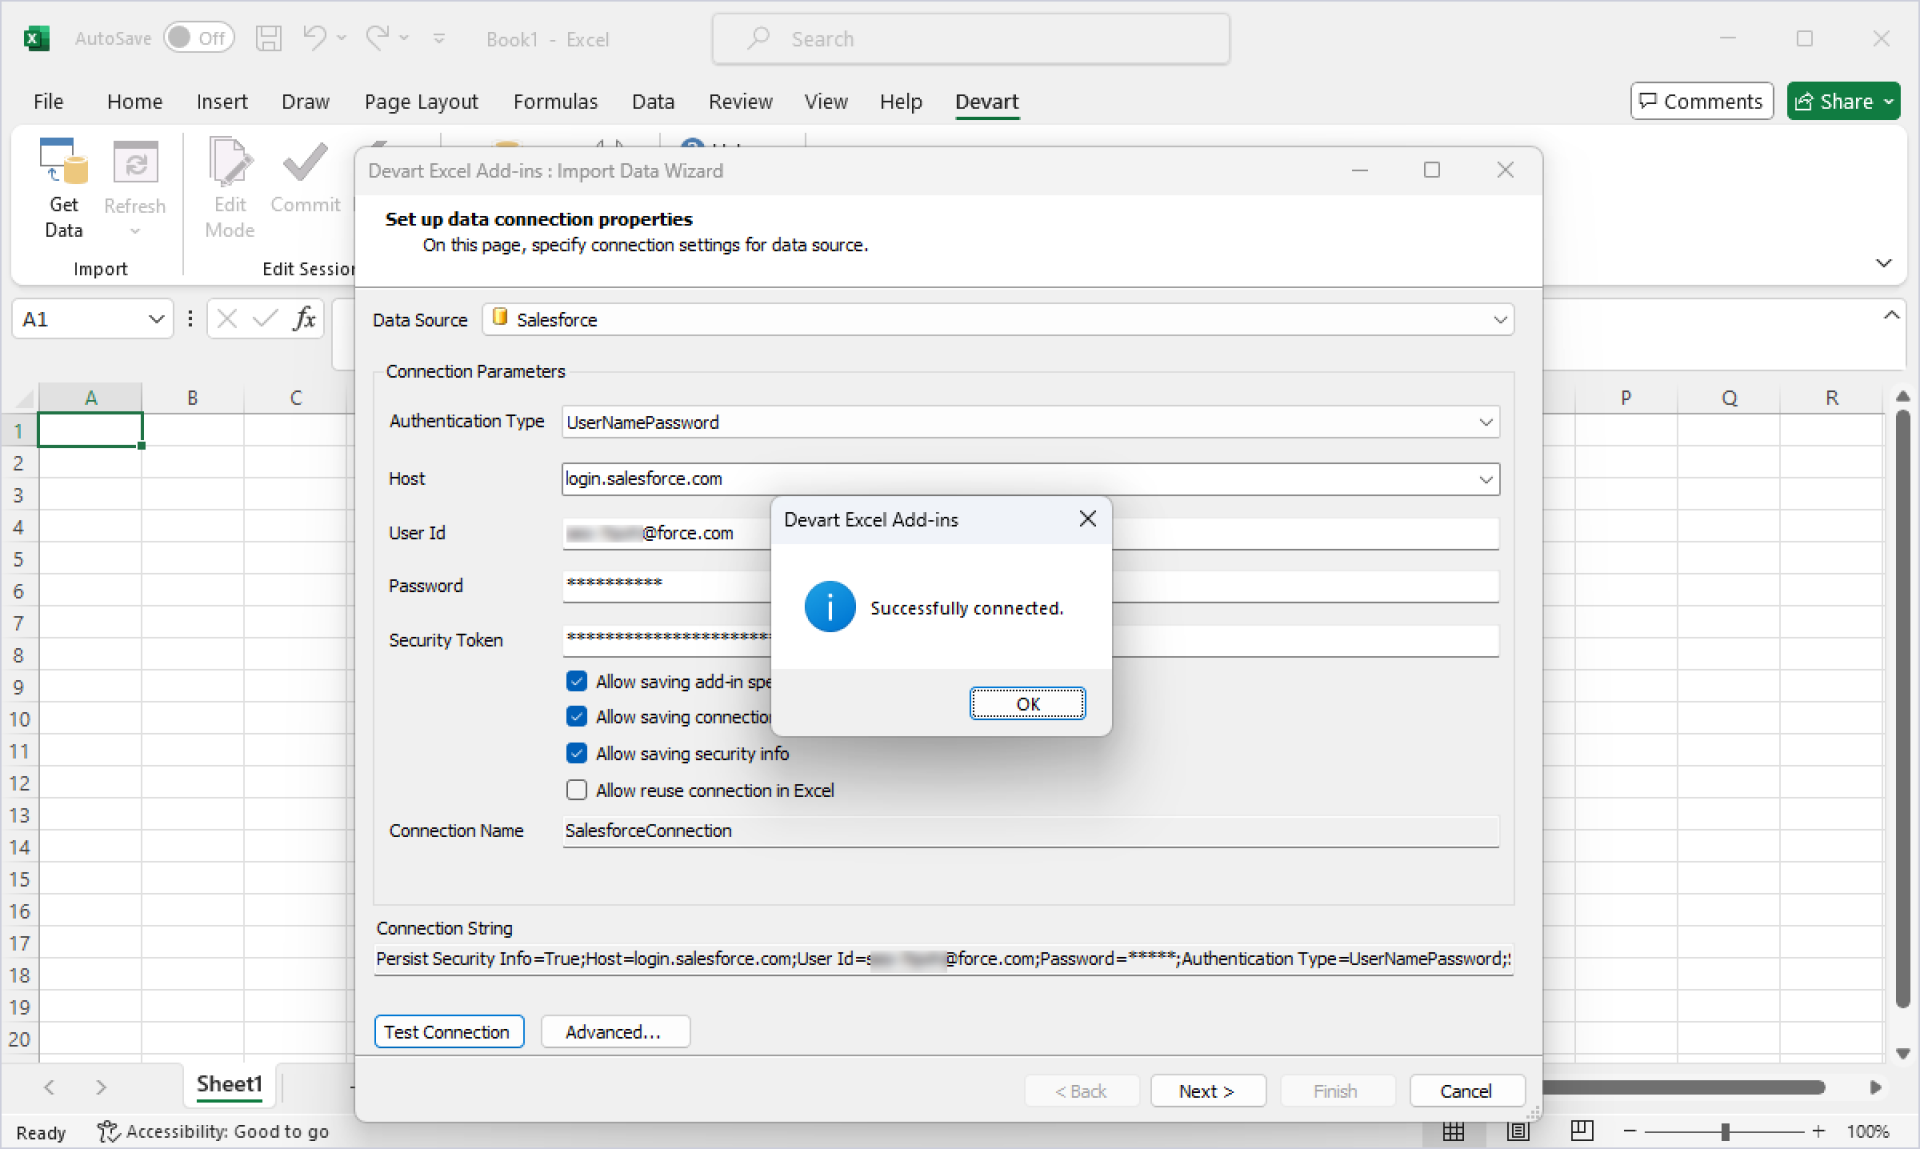Expand the Data Source Salesforce dropdown
Viewport: 1920px width, 1149px height.
[1499, 320]
